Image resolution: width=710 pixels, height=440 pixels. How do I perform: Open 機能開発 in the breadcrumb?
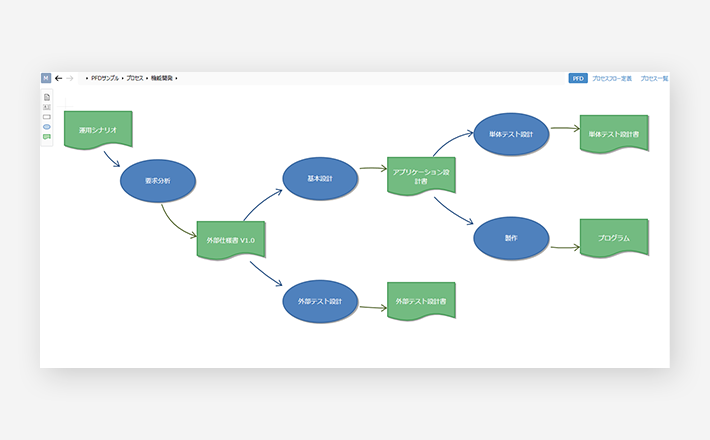pos(162,78)
